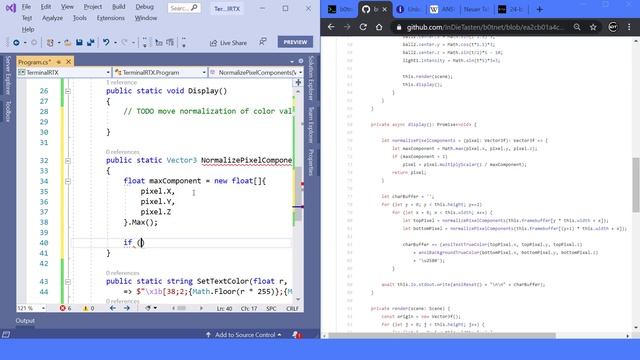The height and width of the screenshot is (360, 640).
Task: Open the Project menu
Action: (93, 7)
